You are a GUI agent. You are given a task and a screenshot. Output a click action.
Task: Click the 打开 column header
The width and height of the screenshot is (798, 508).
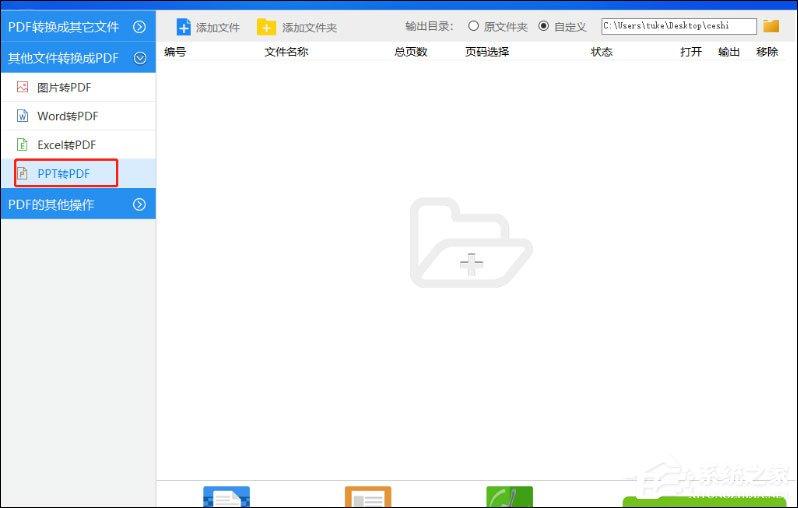tap(691, 51)
